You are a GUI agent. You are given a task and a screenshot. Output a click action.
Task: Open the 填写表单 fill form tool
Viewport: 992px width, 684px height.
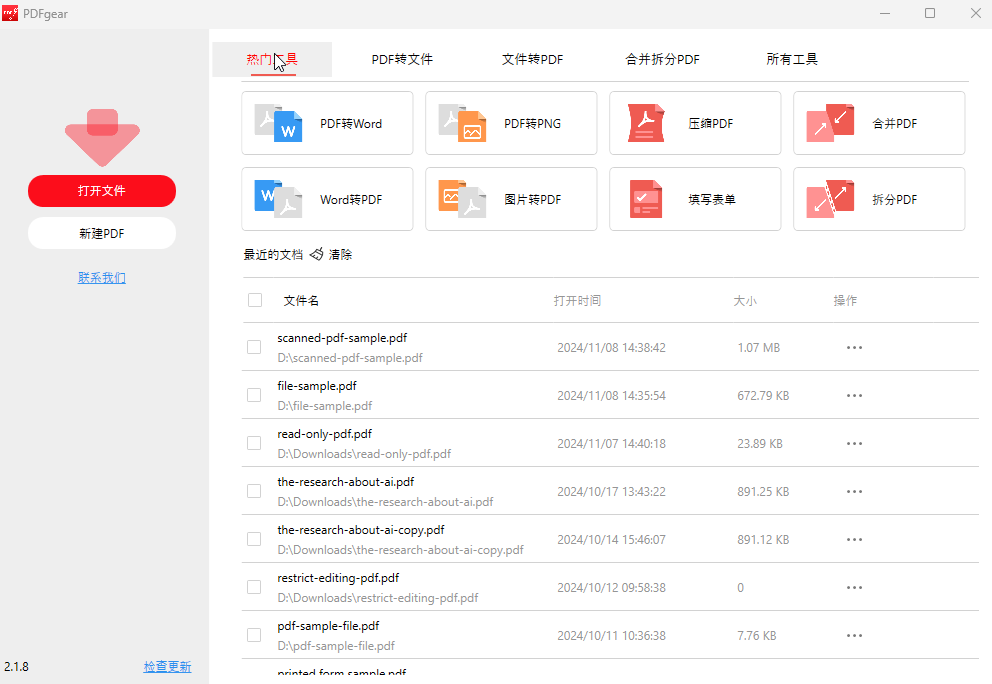646,199
